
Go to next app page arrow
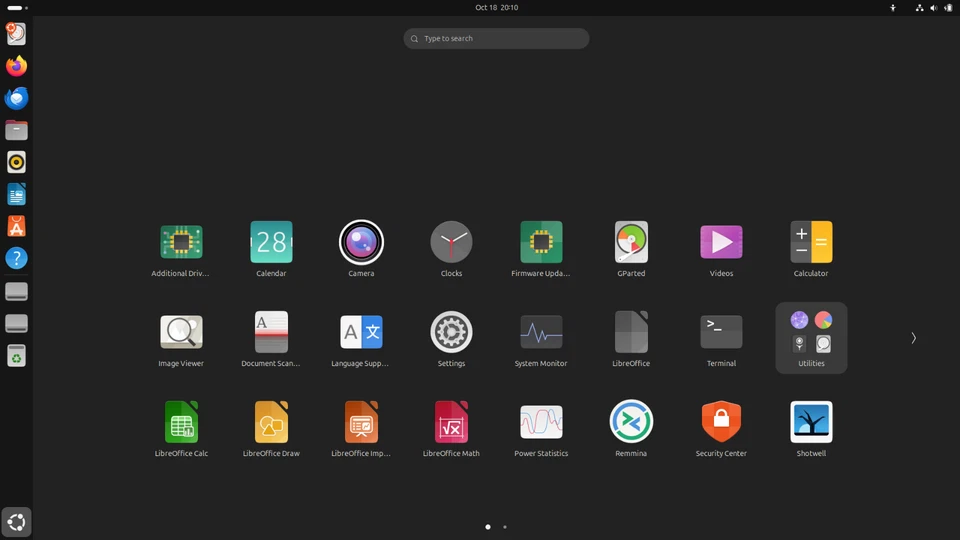(913, 338)
